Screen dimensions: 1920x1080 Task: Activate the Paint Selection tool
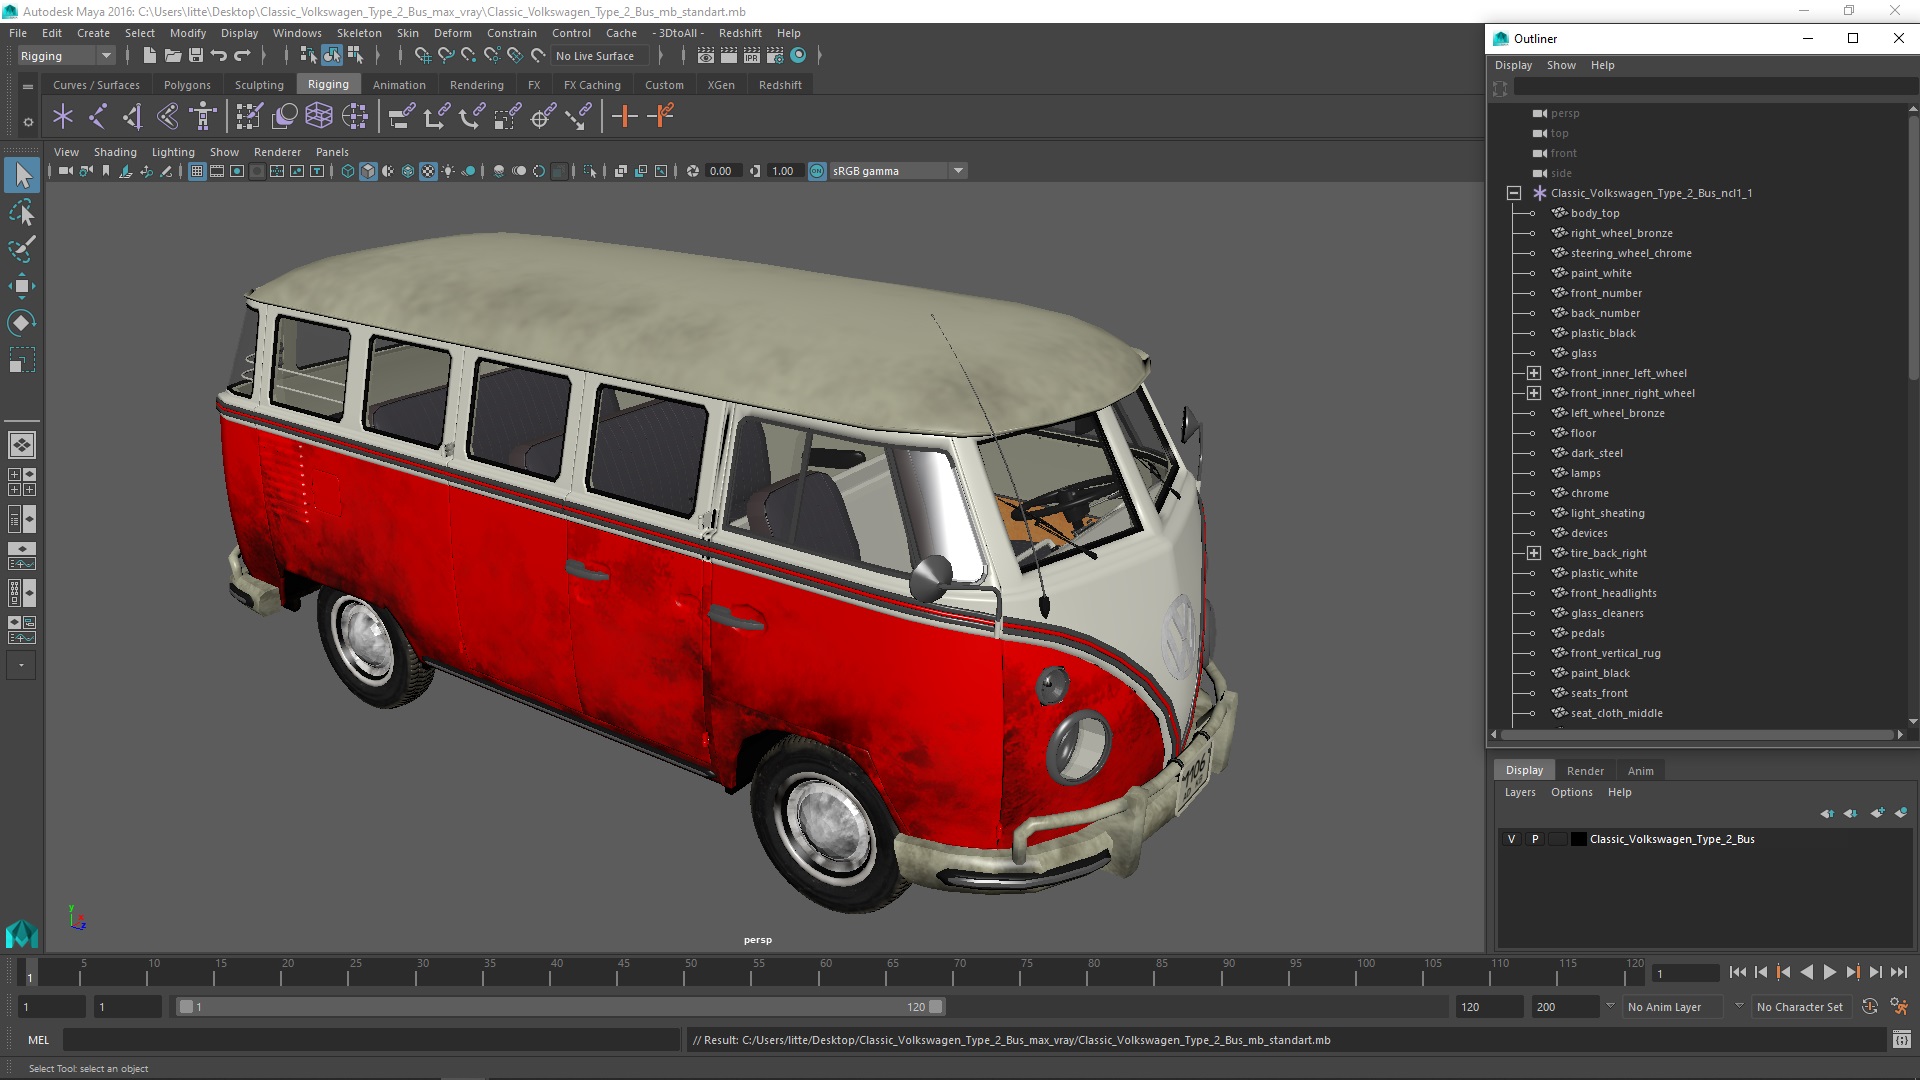22,249
